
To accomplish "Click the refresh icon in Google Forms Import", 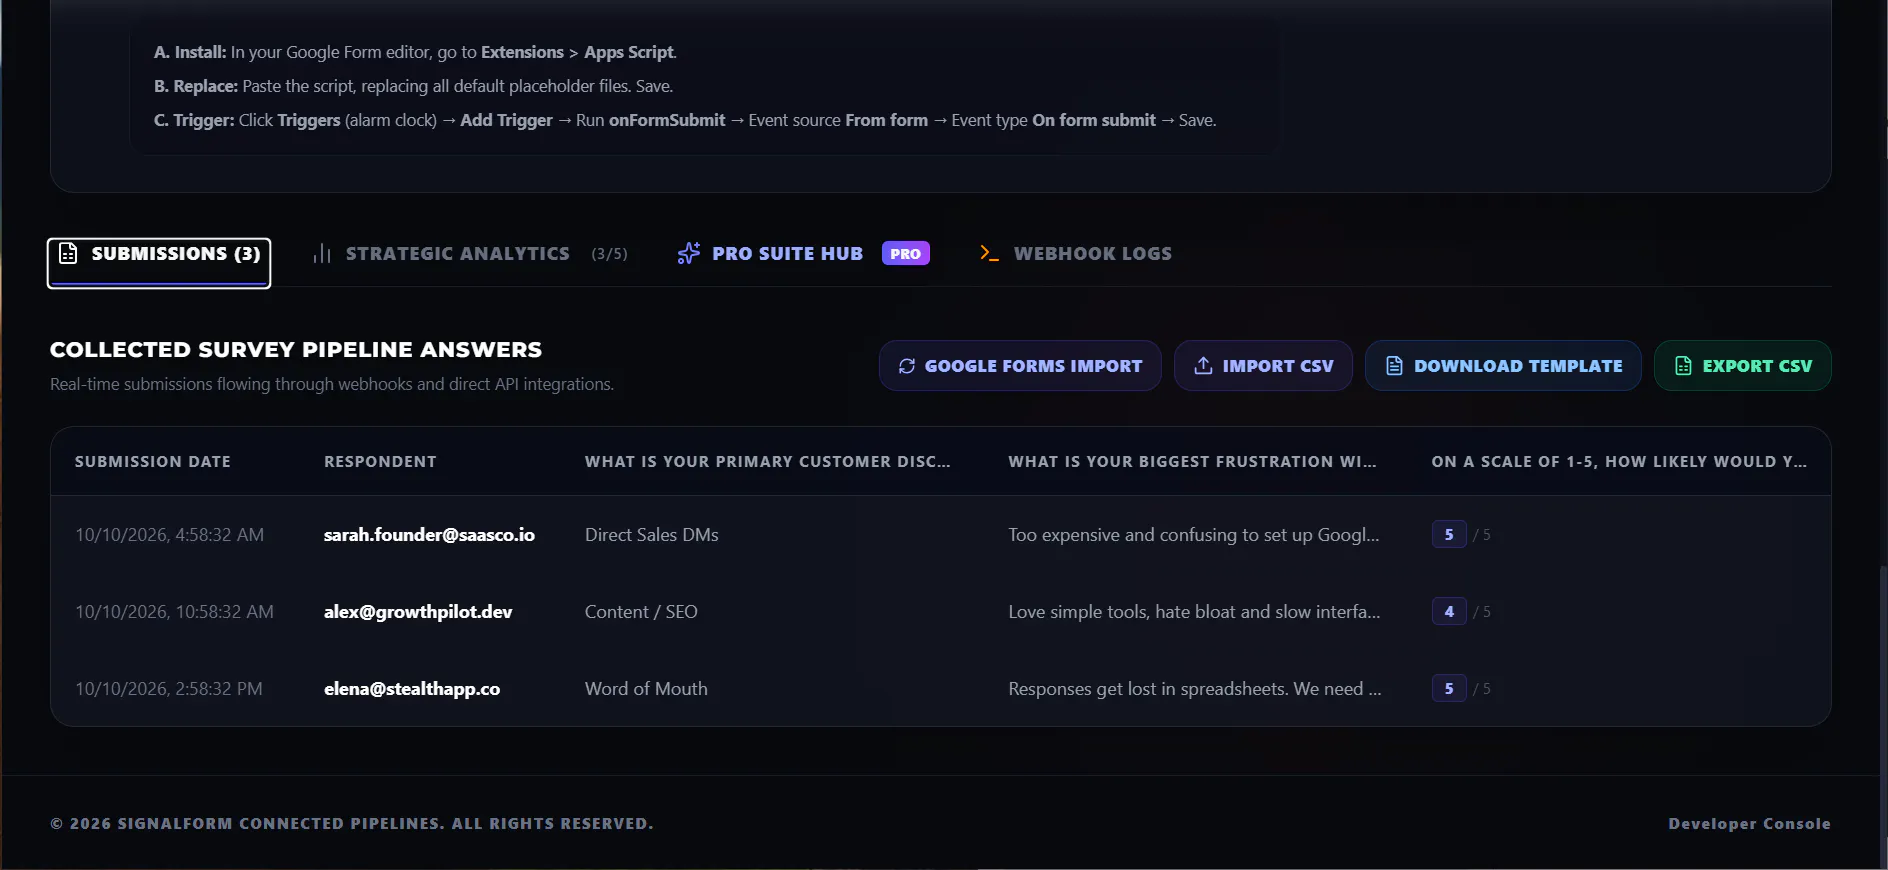I will tap(907, 366).
